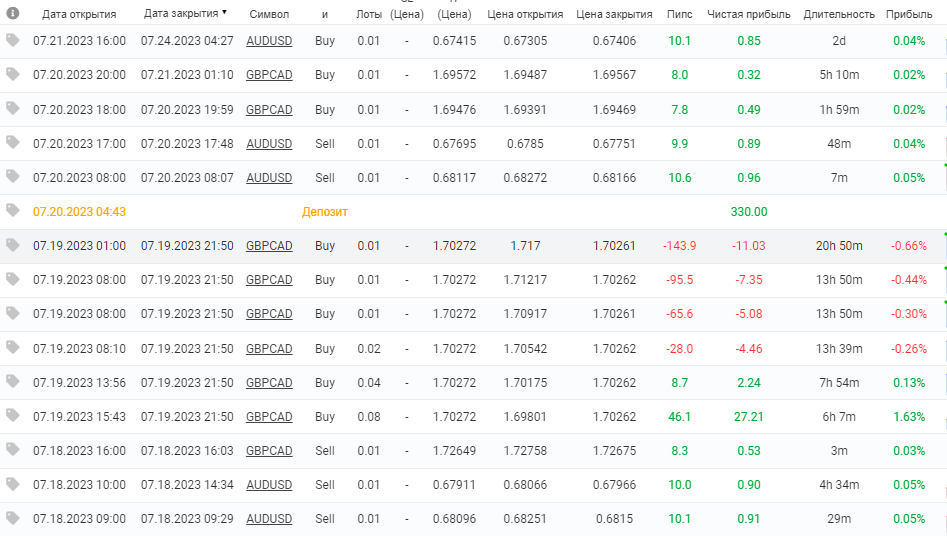Click the orange Депозит entry label
Screen dimensions: 947x536
click(324, 212)
